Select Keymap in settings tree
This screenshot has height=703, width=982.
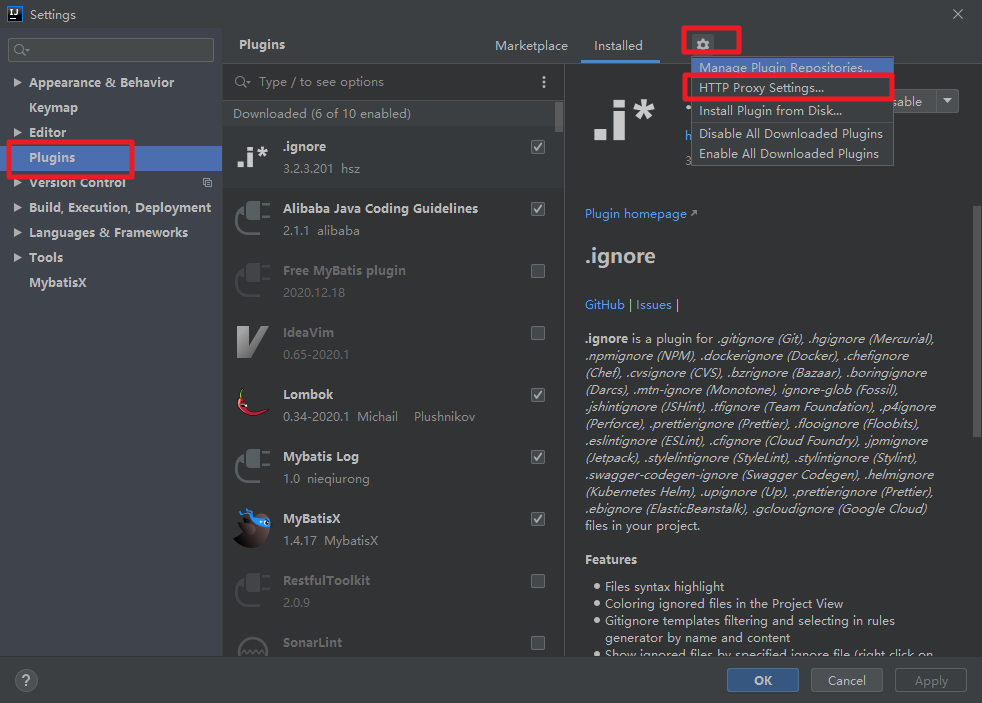pos(53,107)
